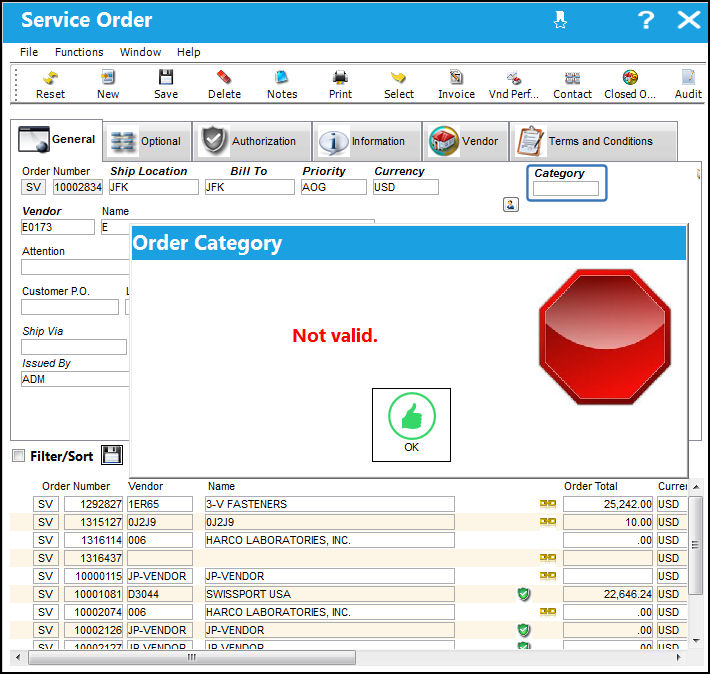Click the Ship Location field JFK
The image size is (710, 674).
(154, 187)
